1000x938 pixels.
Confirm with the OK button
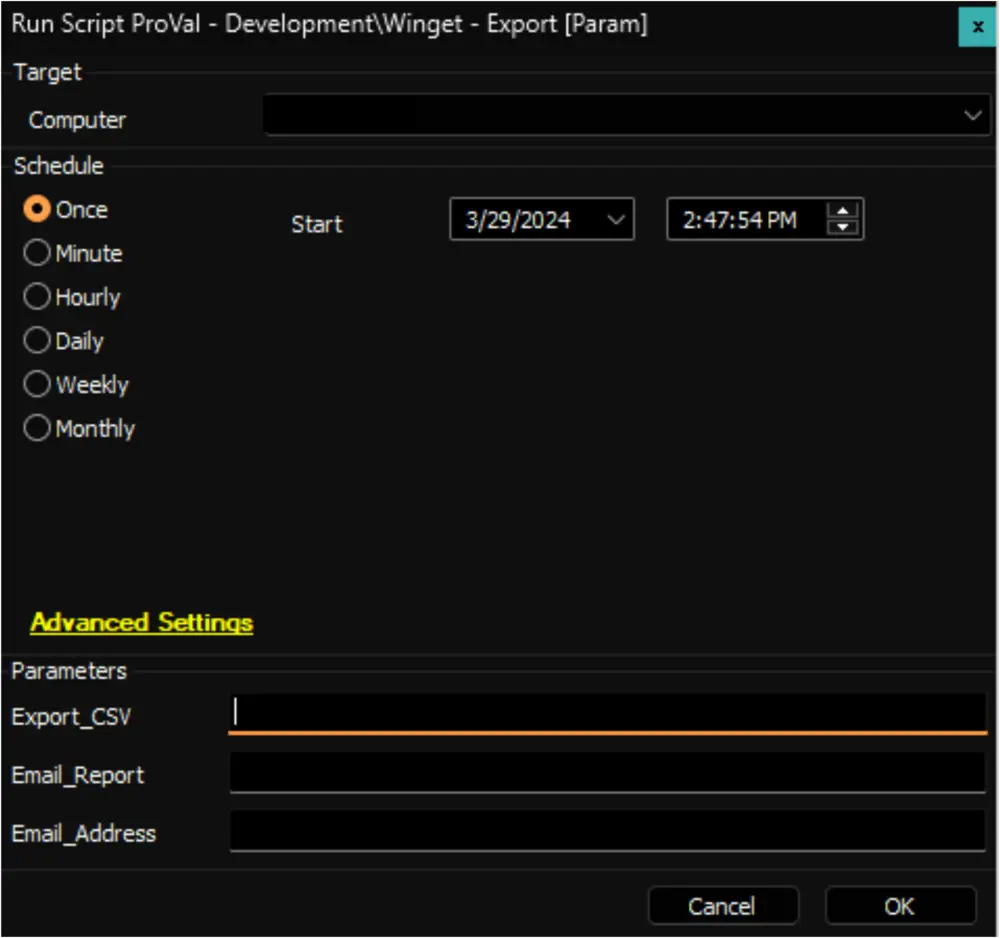(x=901, y=905)
